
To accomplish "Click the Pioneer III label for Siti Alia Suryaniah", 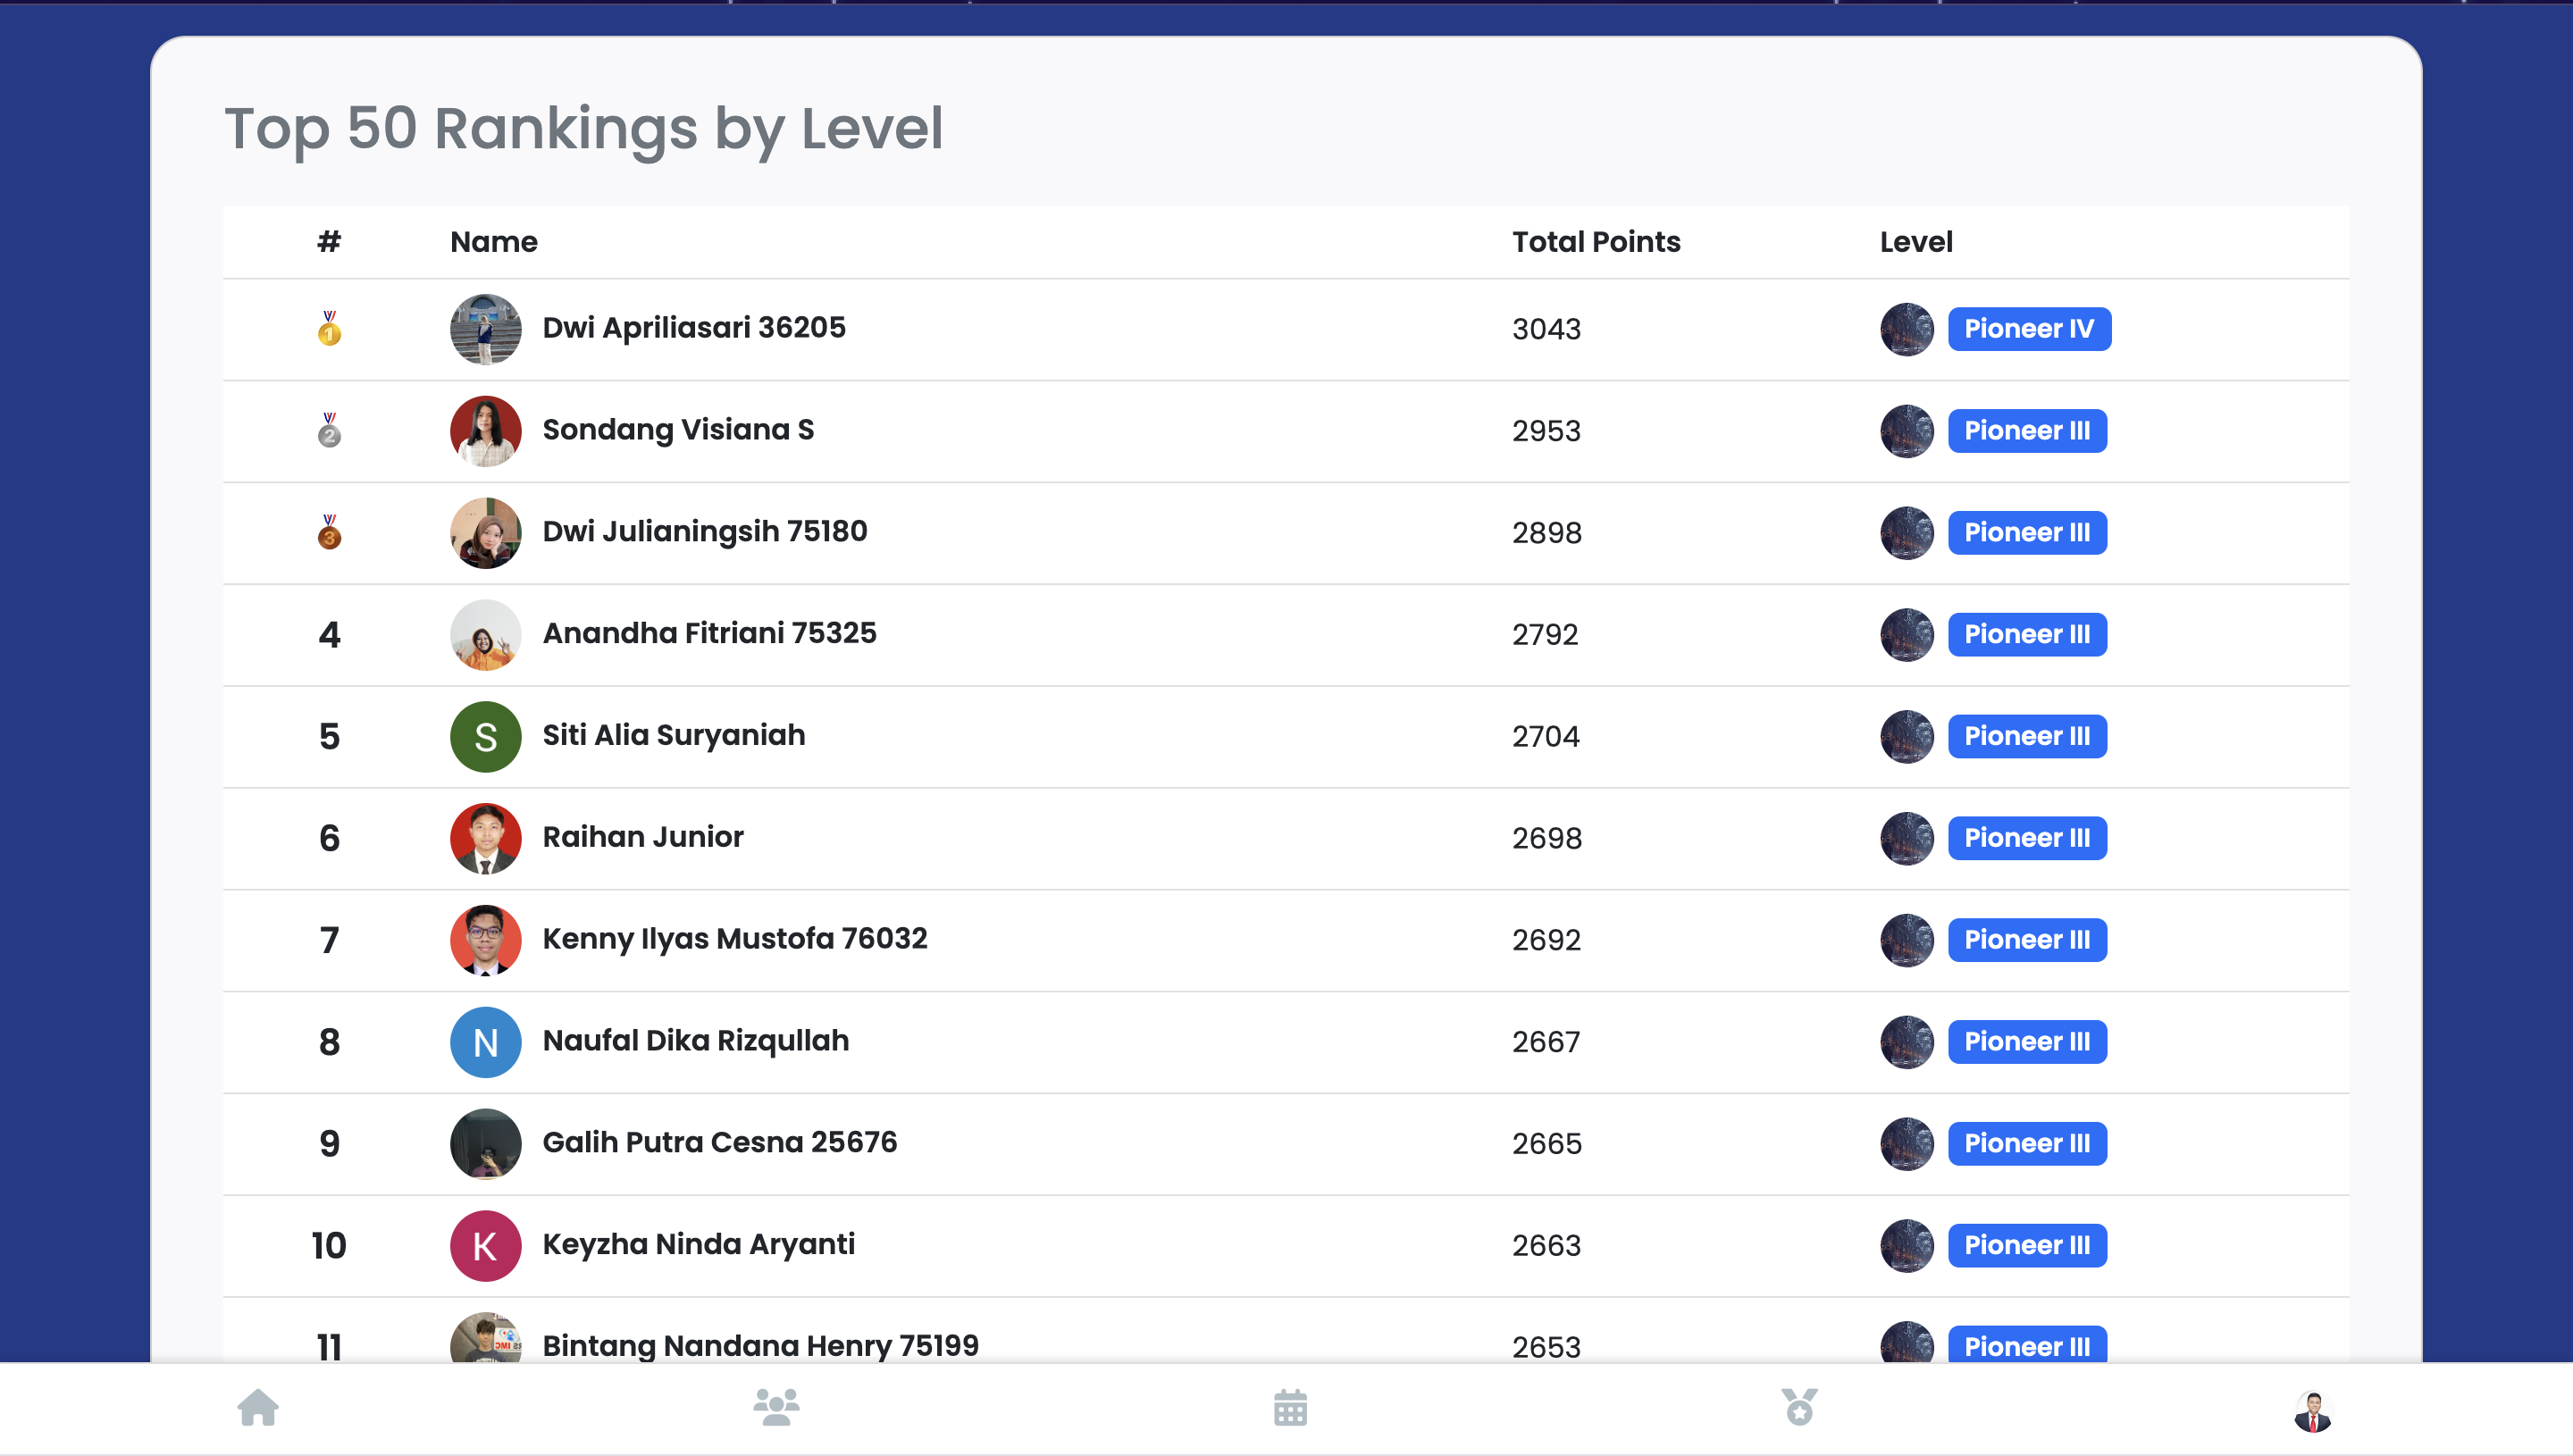I will coord(2027,737).
